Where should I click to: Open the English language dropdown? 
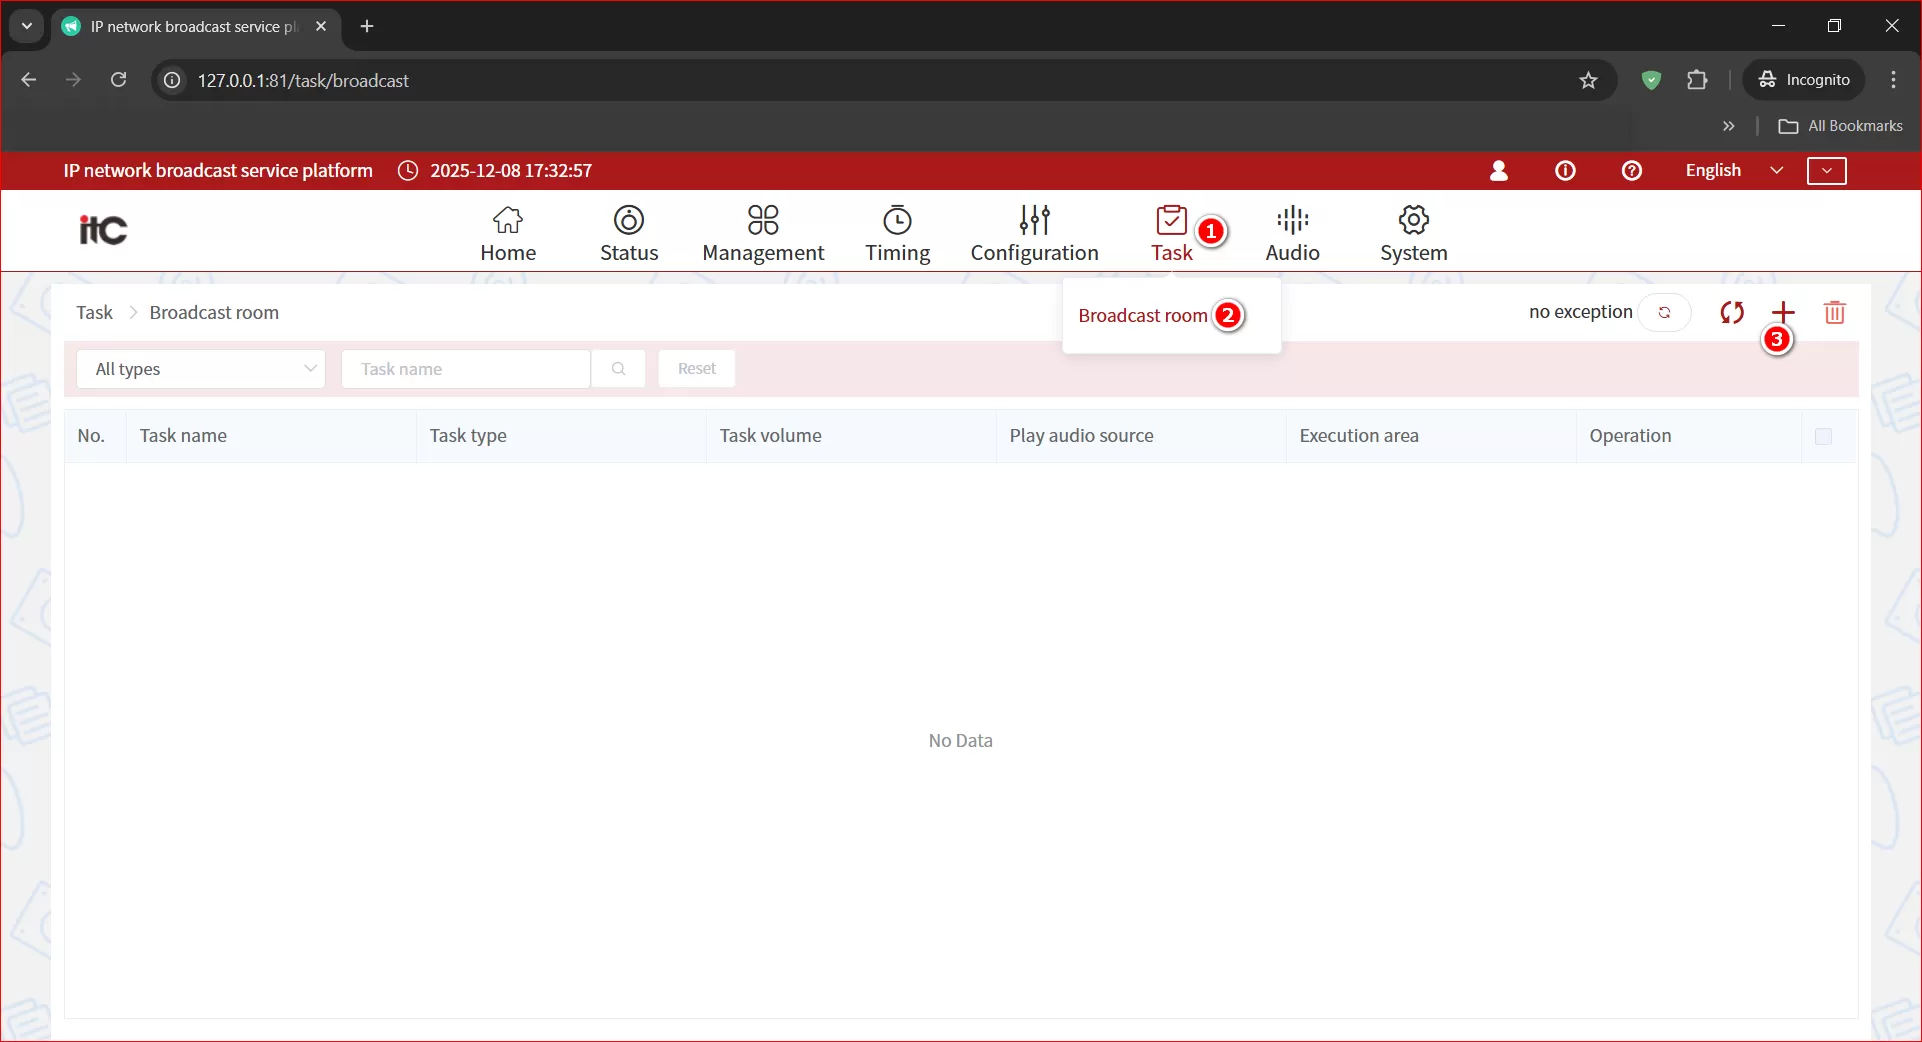(1733, 171)
